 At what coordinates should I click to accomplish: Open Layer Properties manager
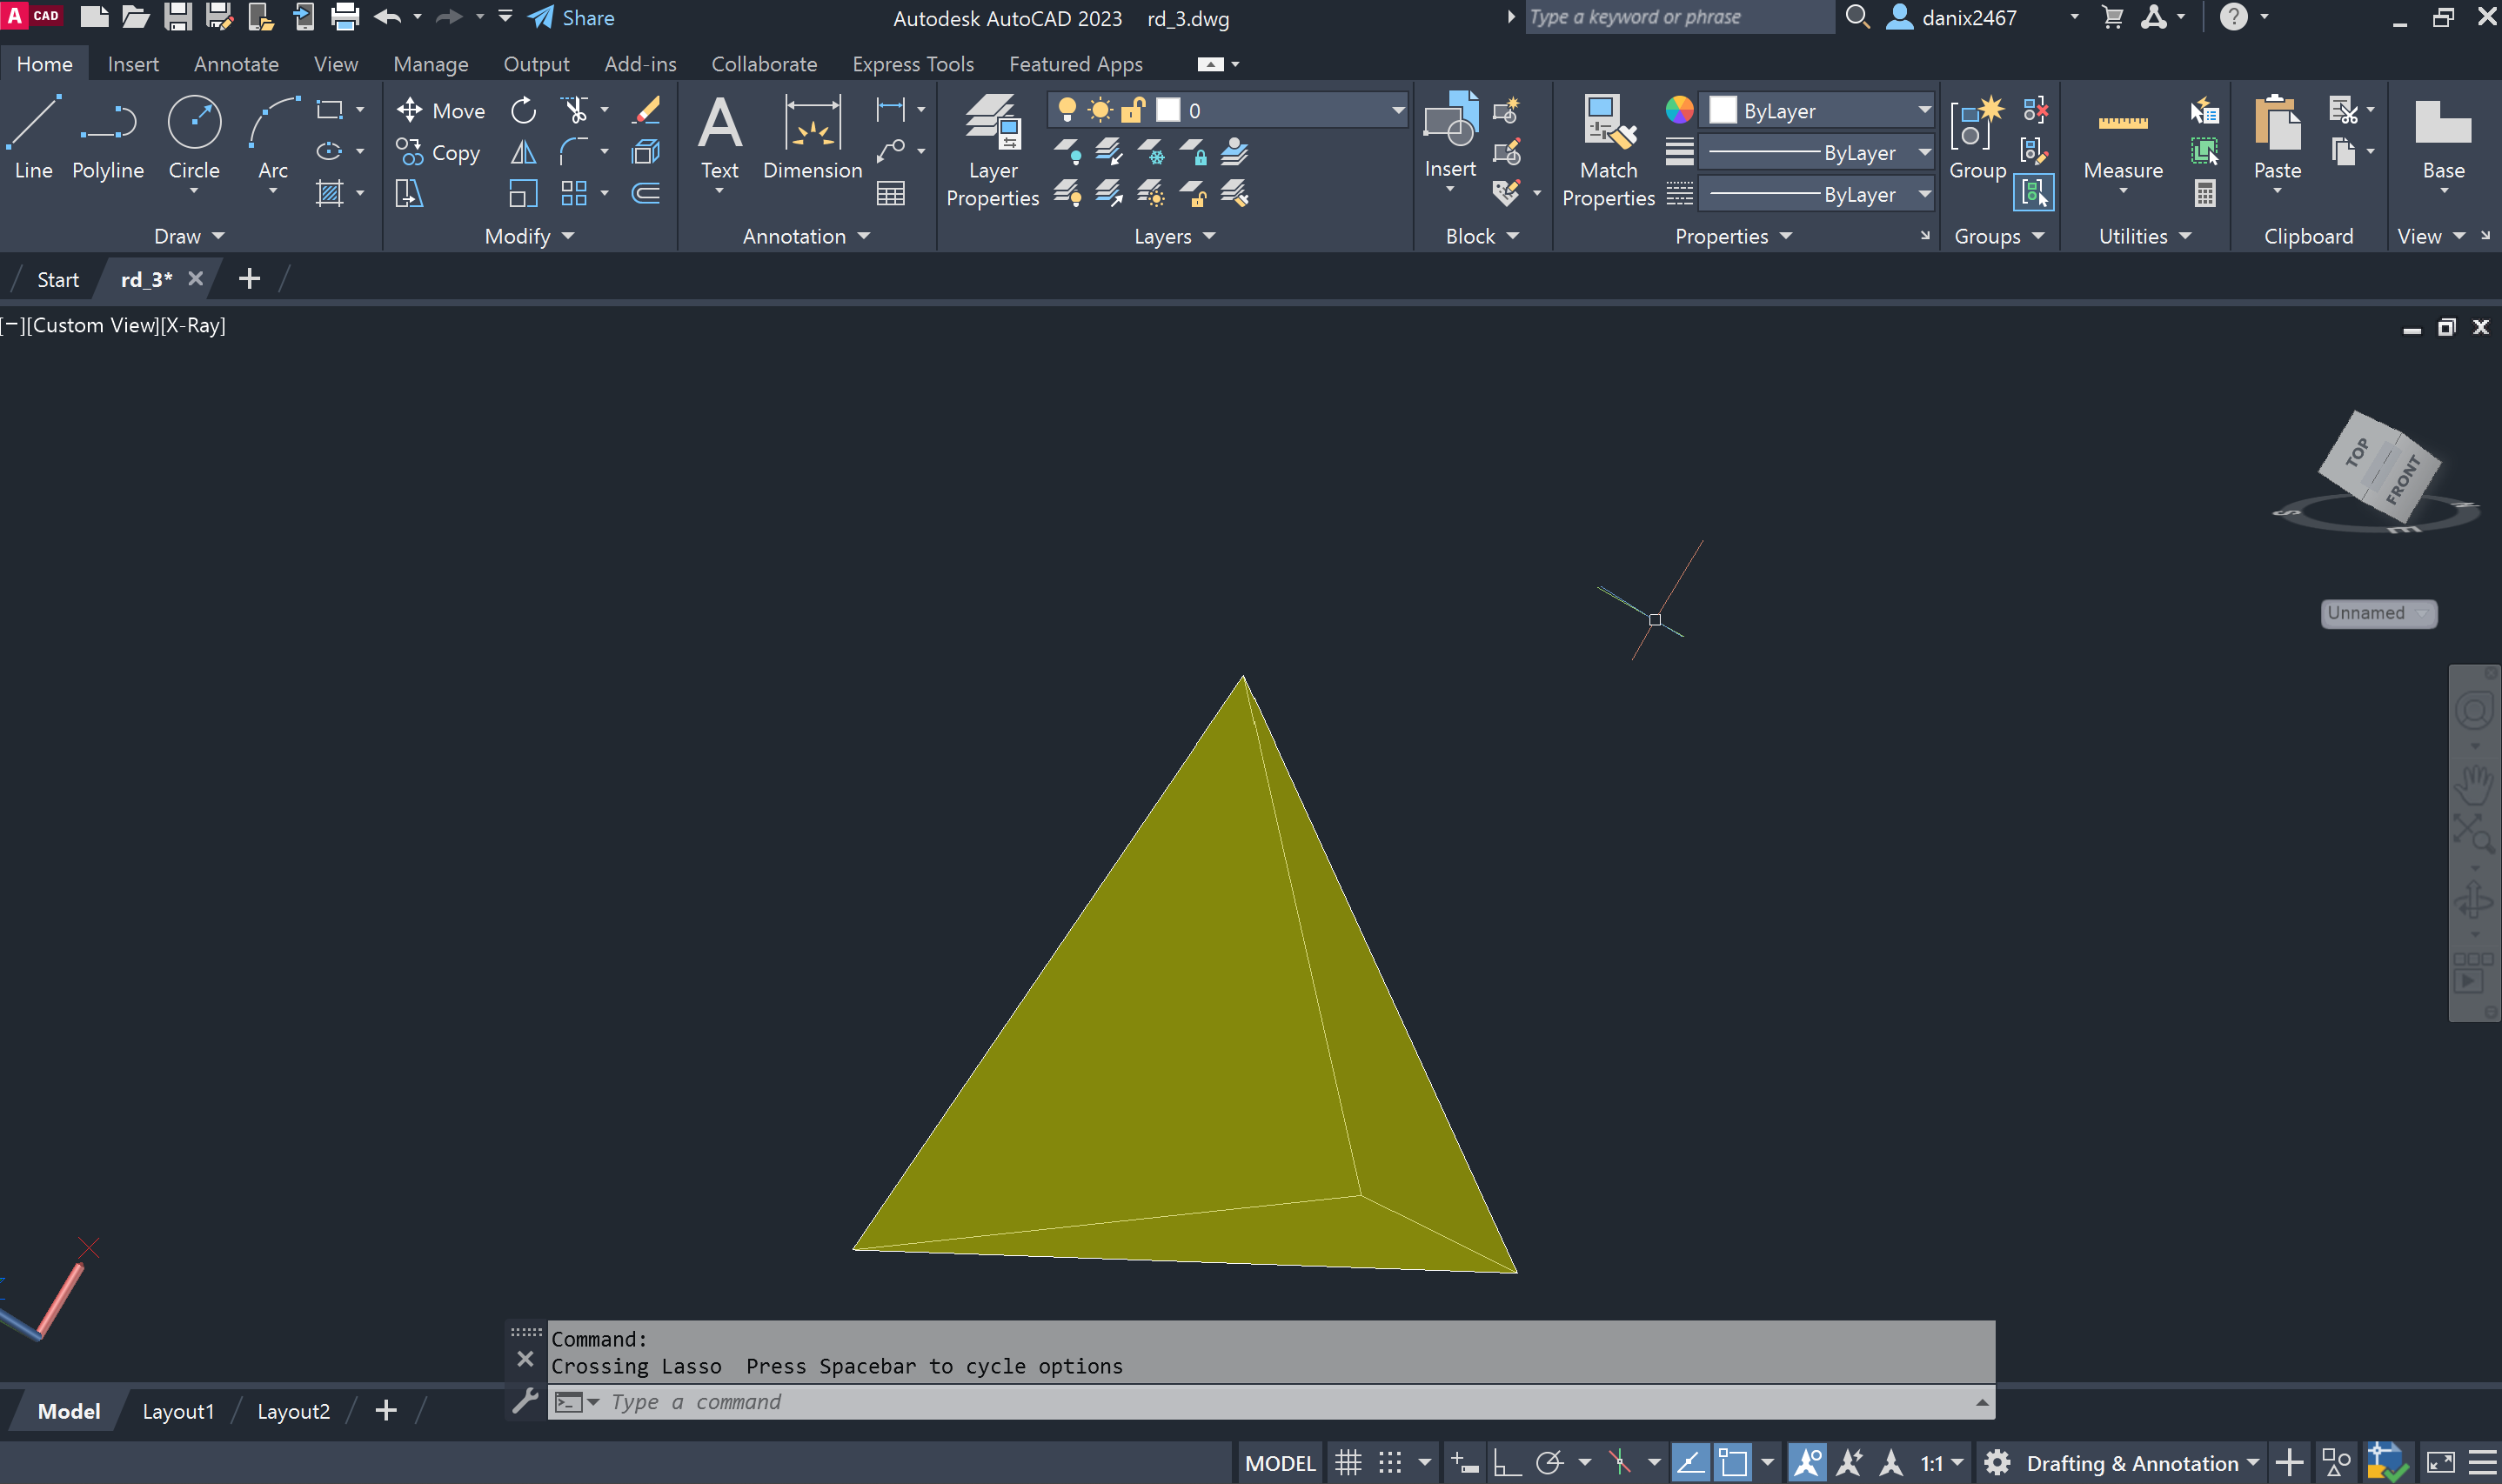tap(992, 150)
